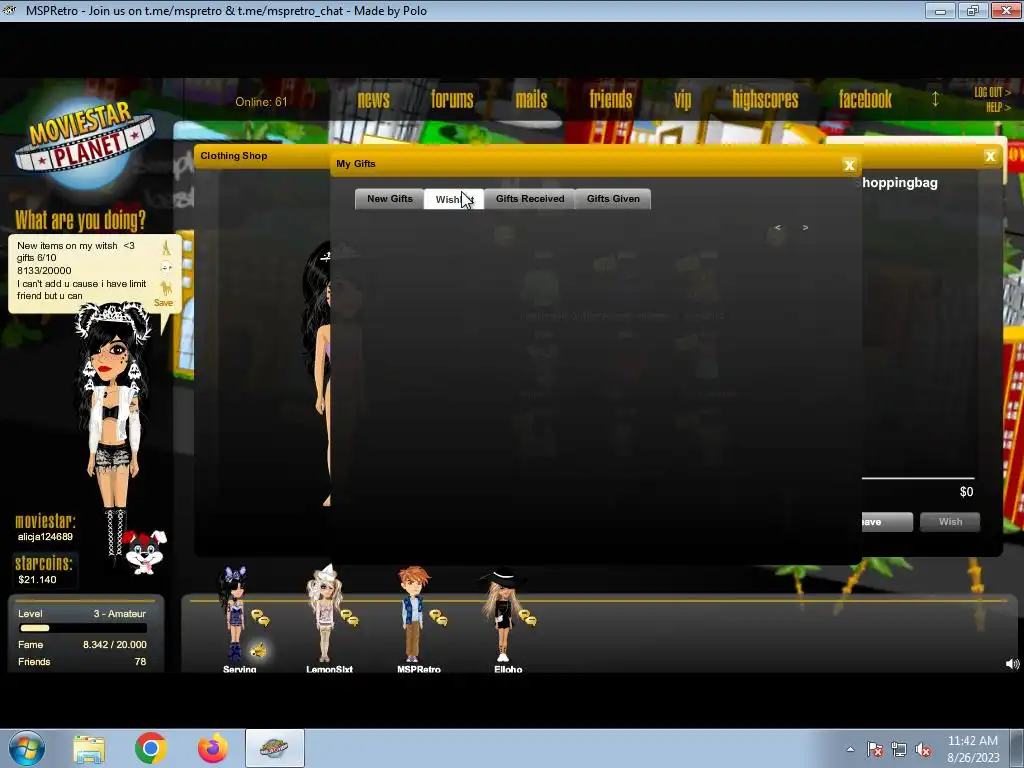Open chat with friend LemonSixt
The image size is (1024, 768).
click(x=349, y=618)
